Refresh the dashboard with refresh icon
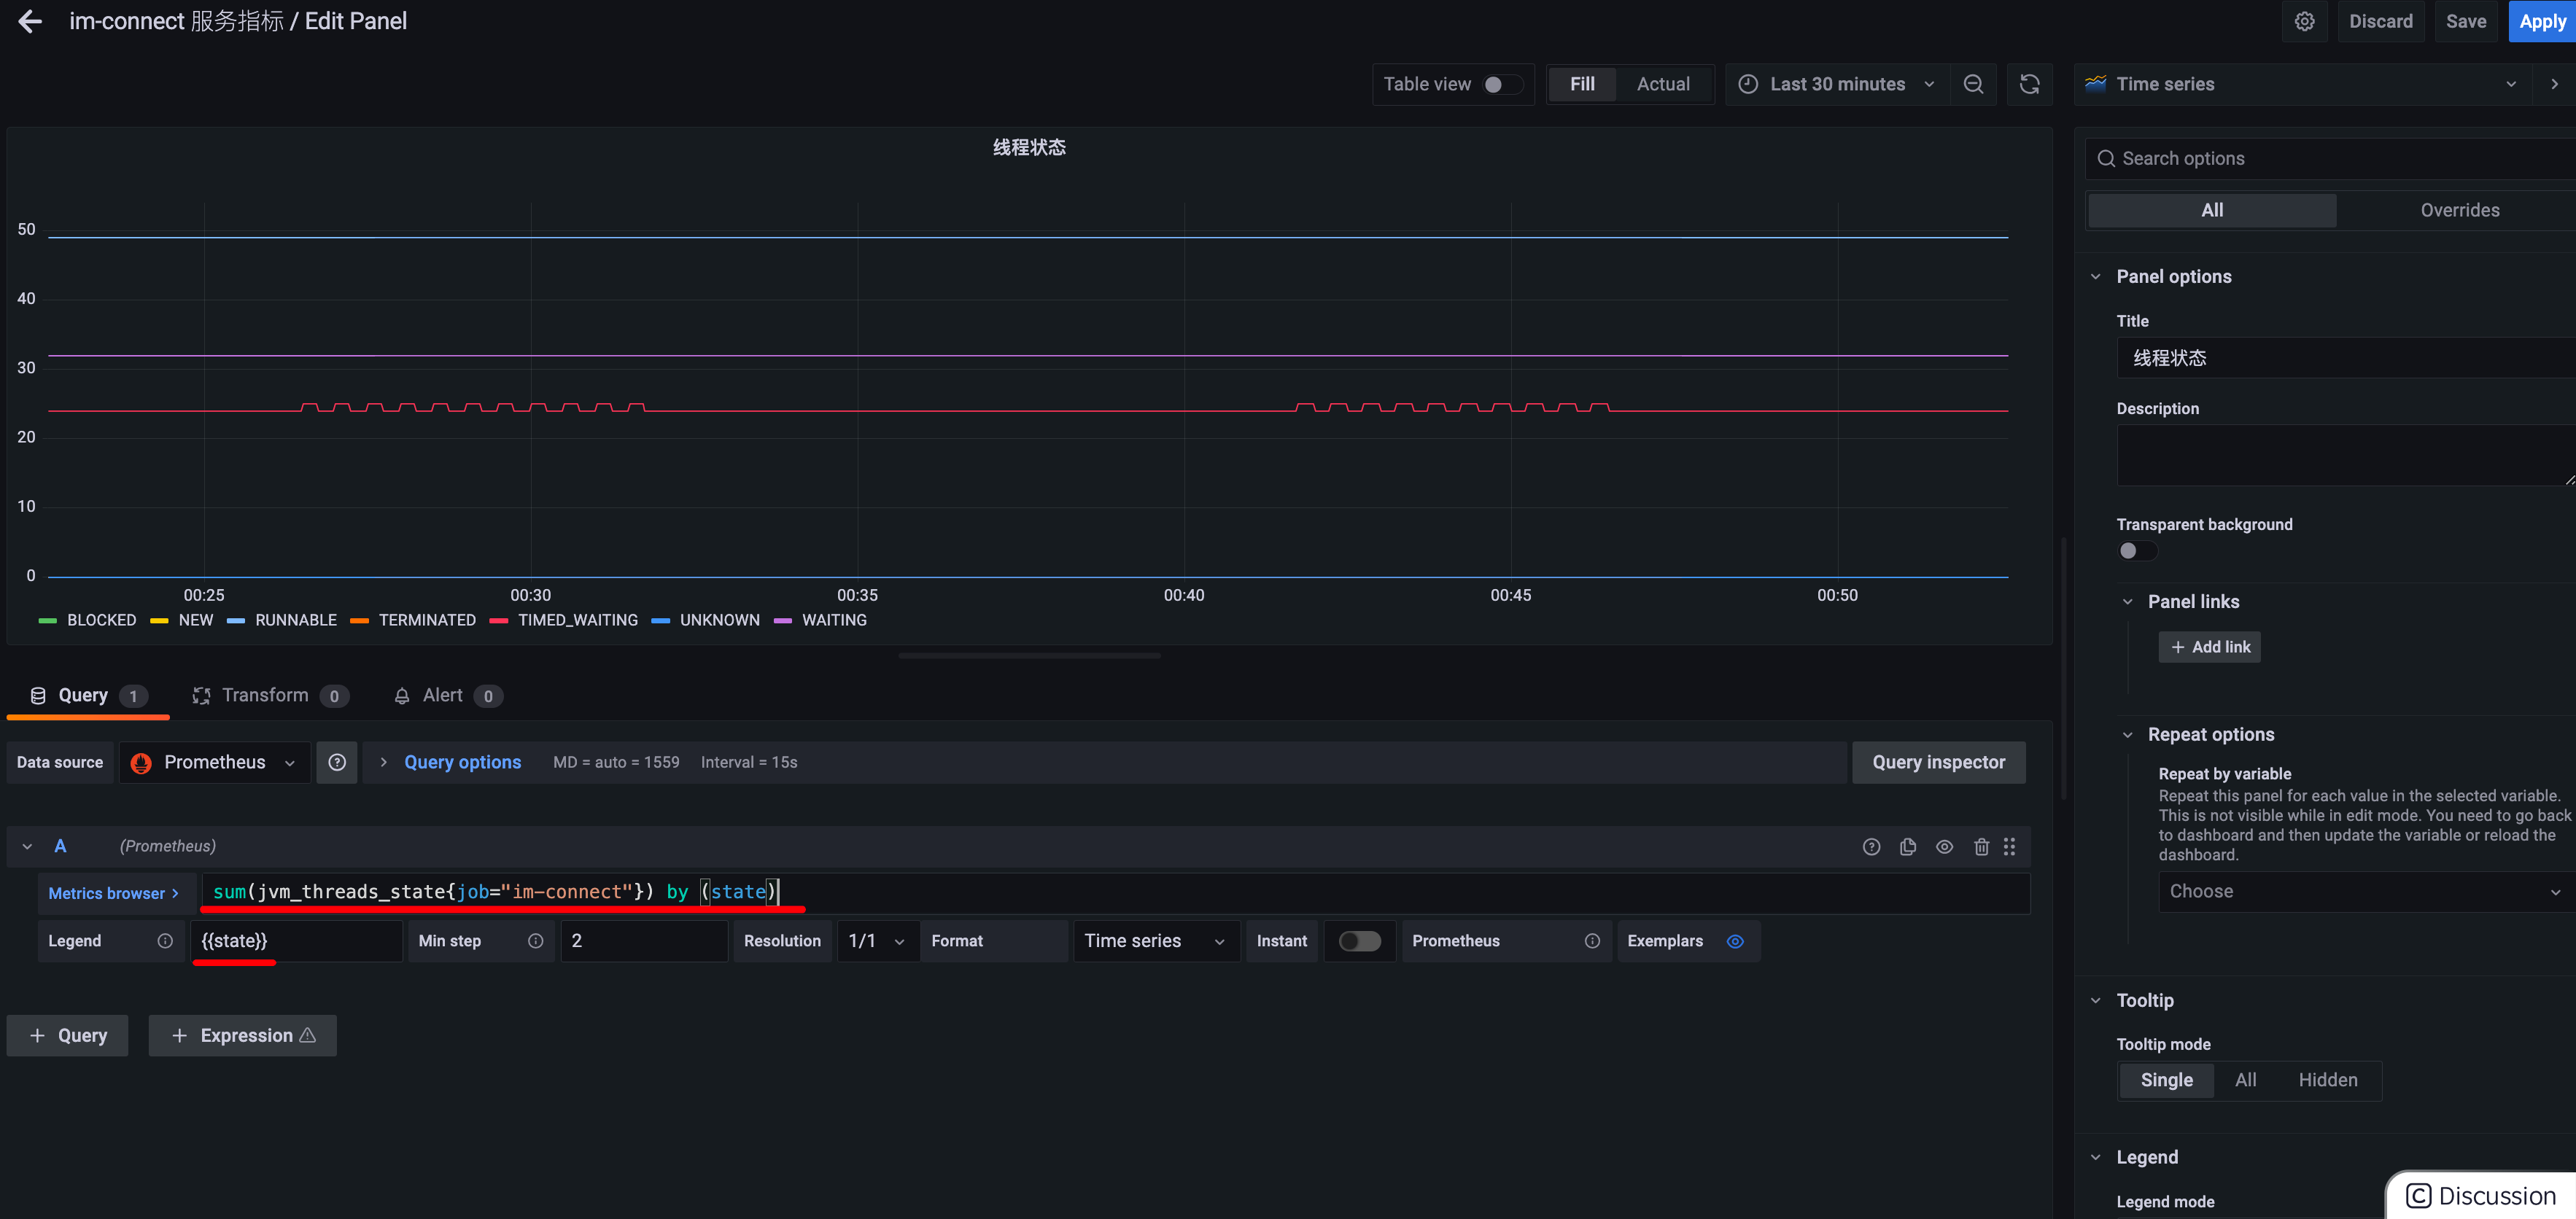Image resolution: width=2576 pixels, height=1219 pixels. pos(2029,84)
